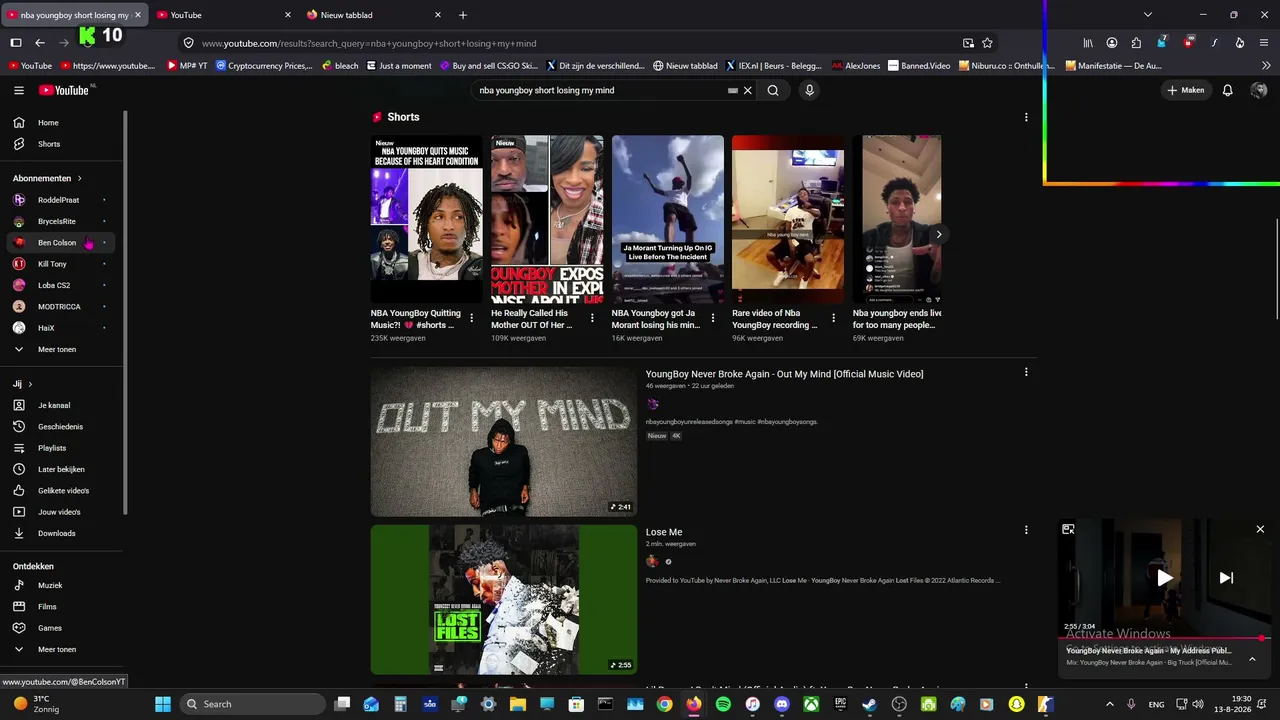This screenshot has height=720, width=1280.
Task: Open Geschiedenis (history) in the sidebar
Action: tap(62, 427)
